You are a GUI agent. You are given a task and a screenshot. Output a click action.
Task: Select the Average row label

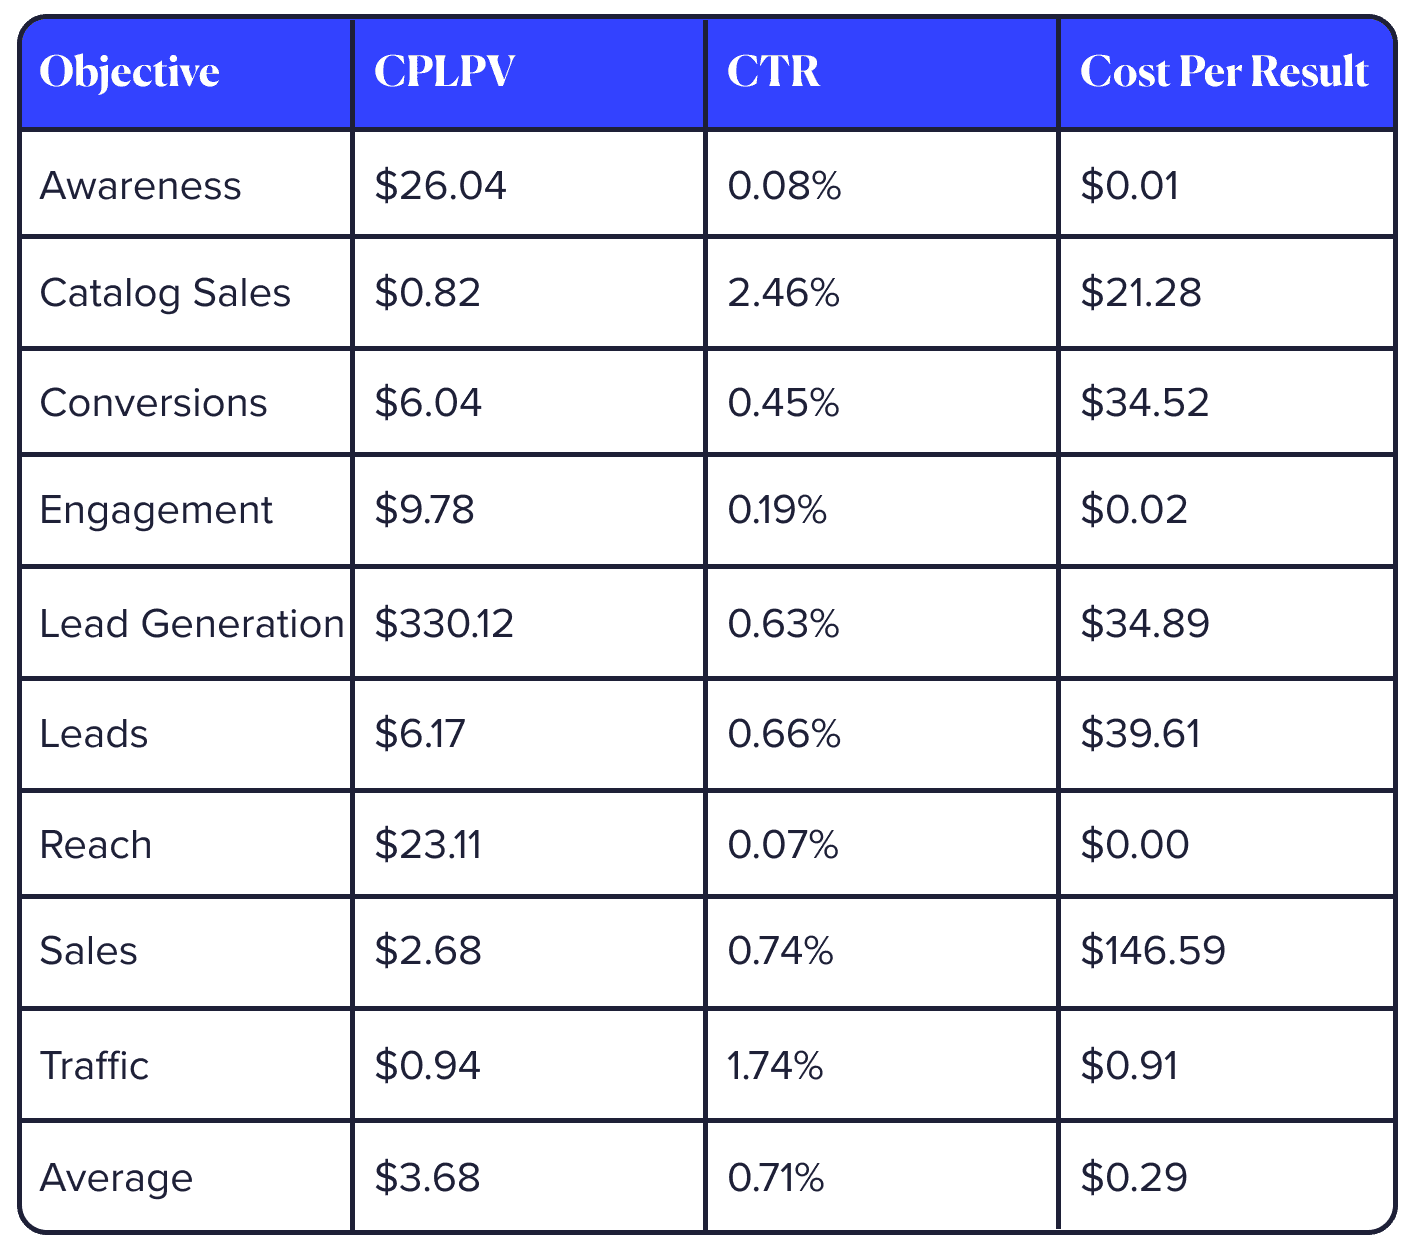[116, 1178]
